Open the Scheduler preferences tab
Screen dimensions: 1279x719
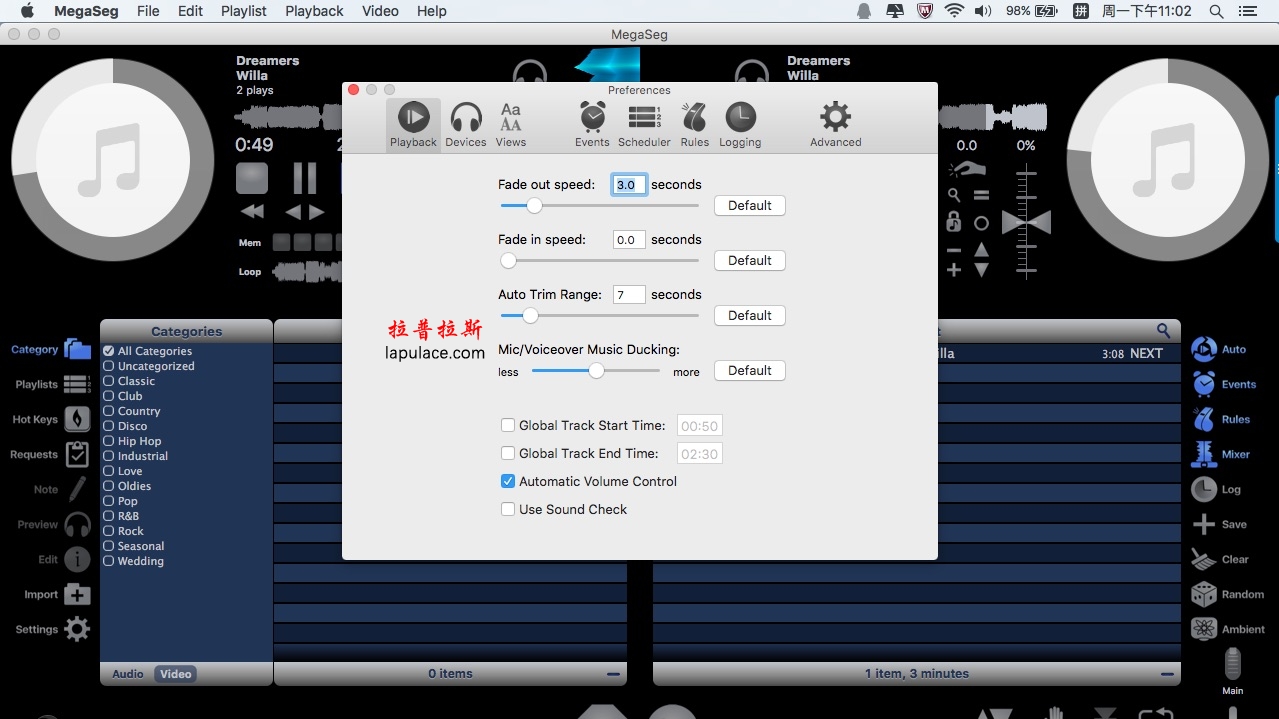(644, 125)
